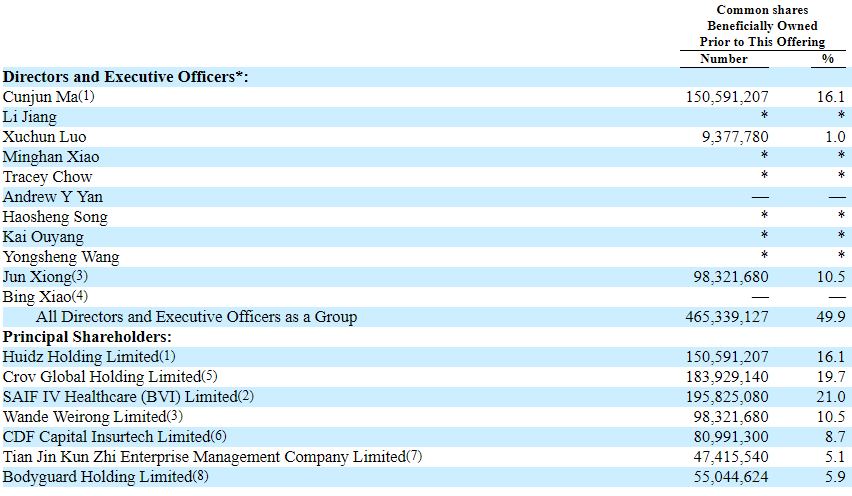Click the Andrew Y Yan name
The width and height of the screenshot is (852, 496).
pyautogui.click(x=53, y=197)
